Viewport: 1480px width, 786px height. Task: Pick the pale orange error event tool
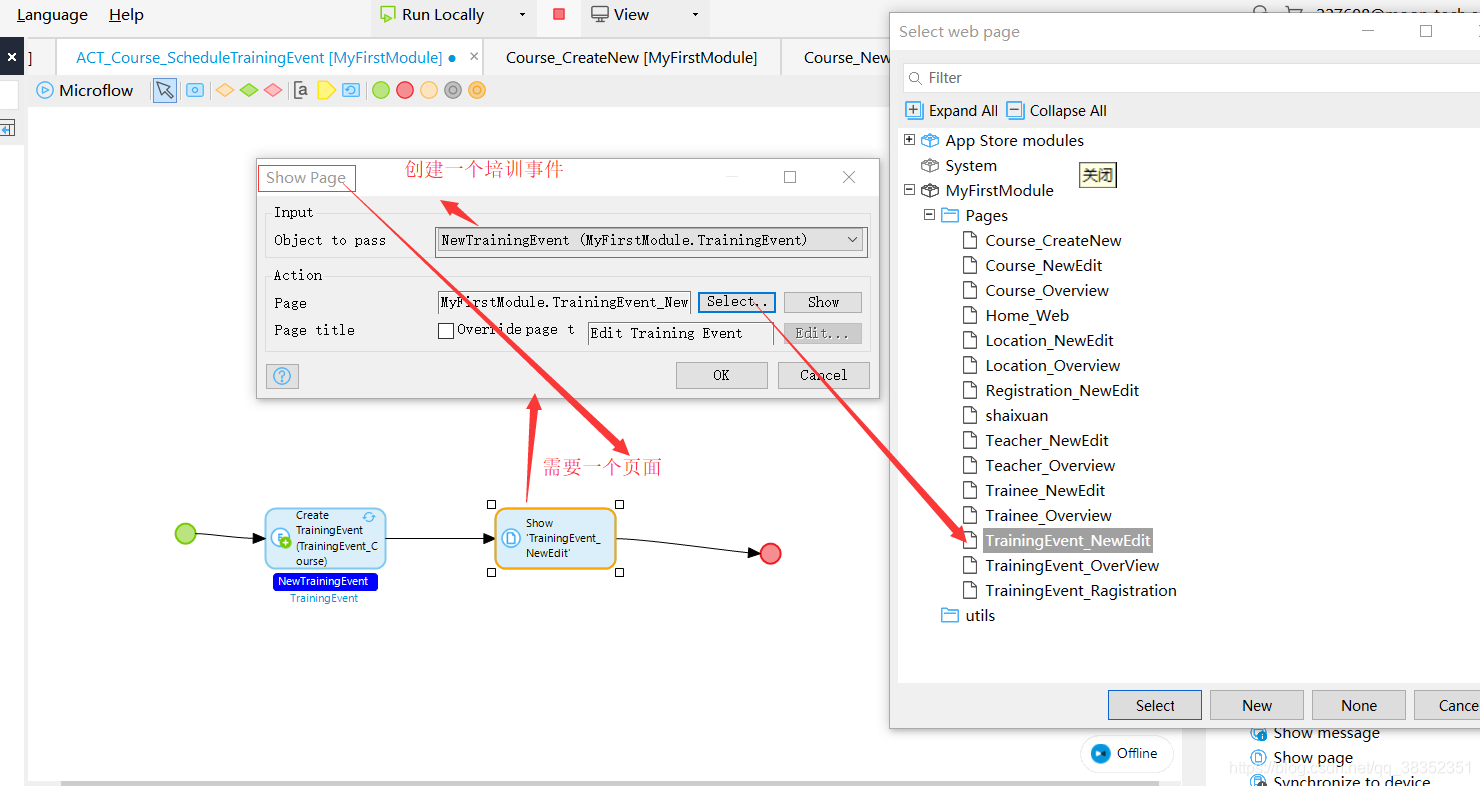click(429, 90)
